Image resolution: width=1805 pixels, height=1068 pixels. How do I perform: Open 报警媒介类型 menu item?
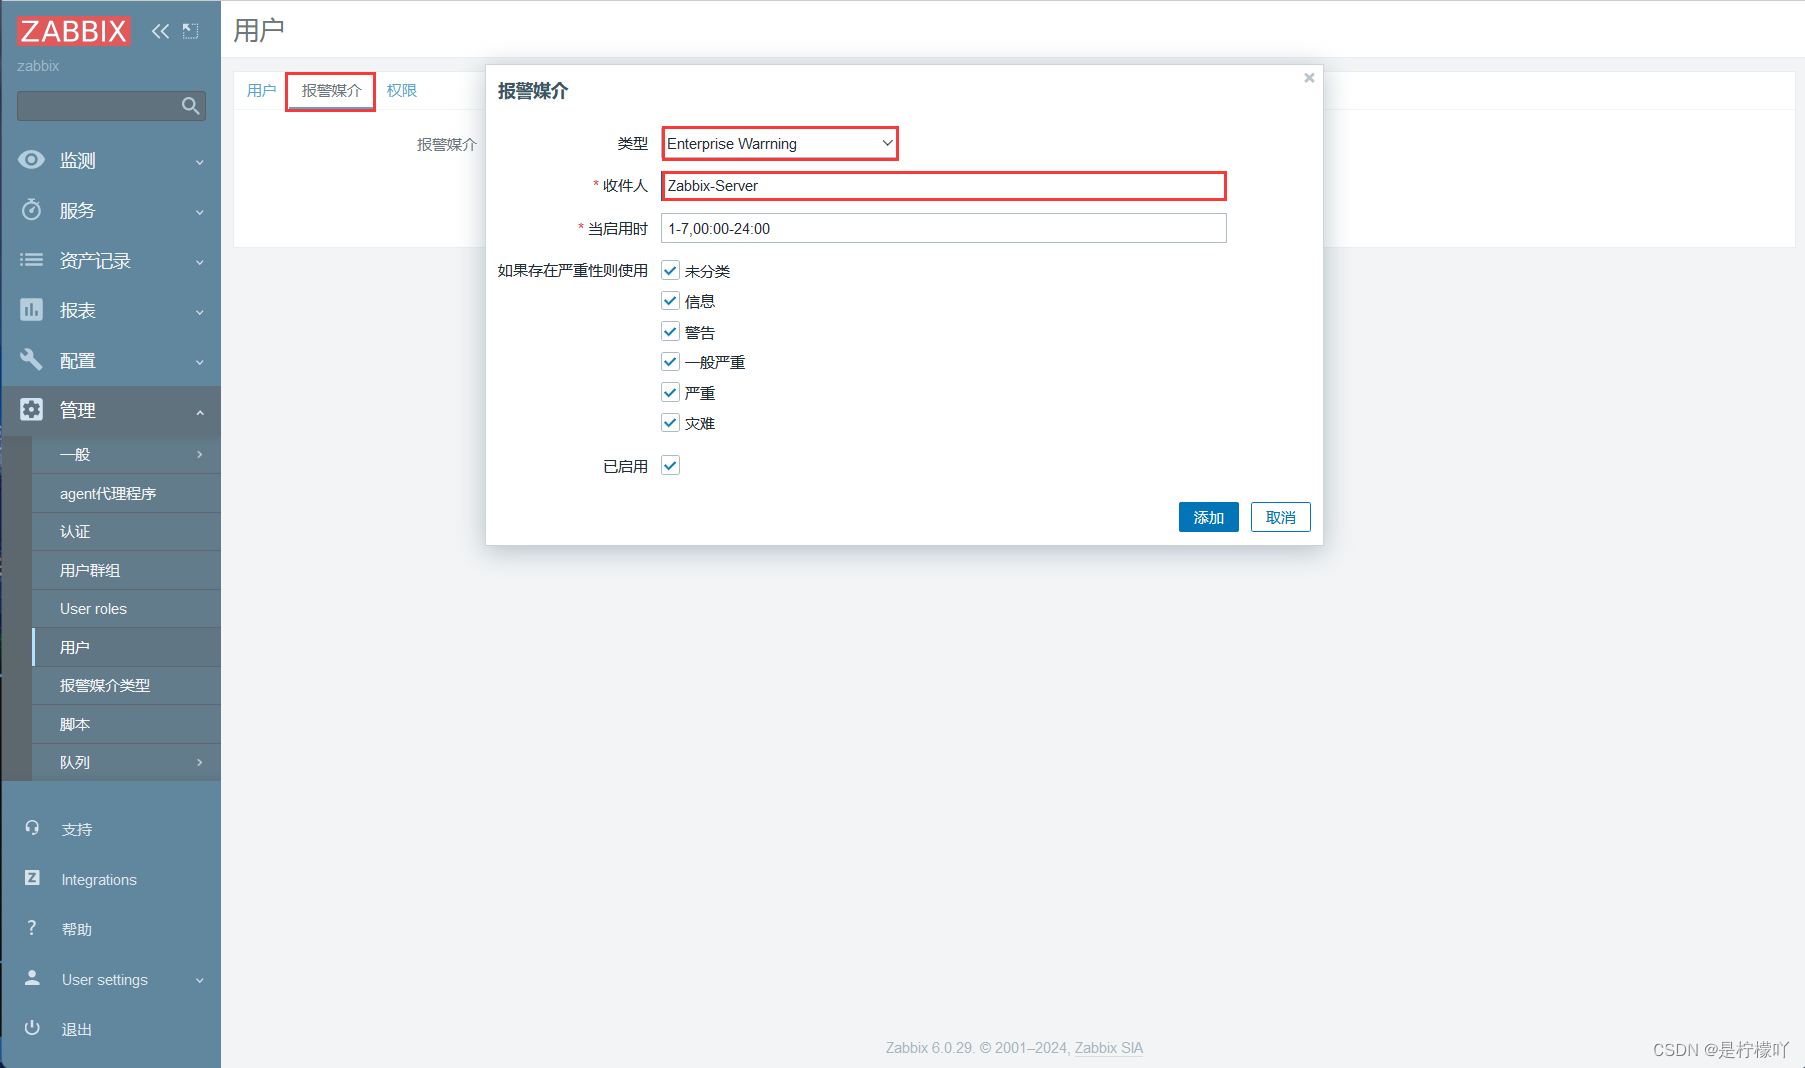click(126, 686)
